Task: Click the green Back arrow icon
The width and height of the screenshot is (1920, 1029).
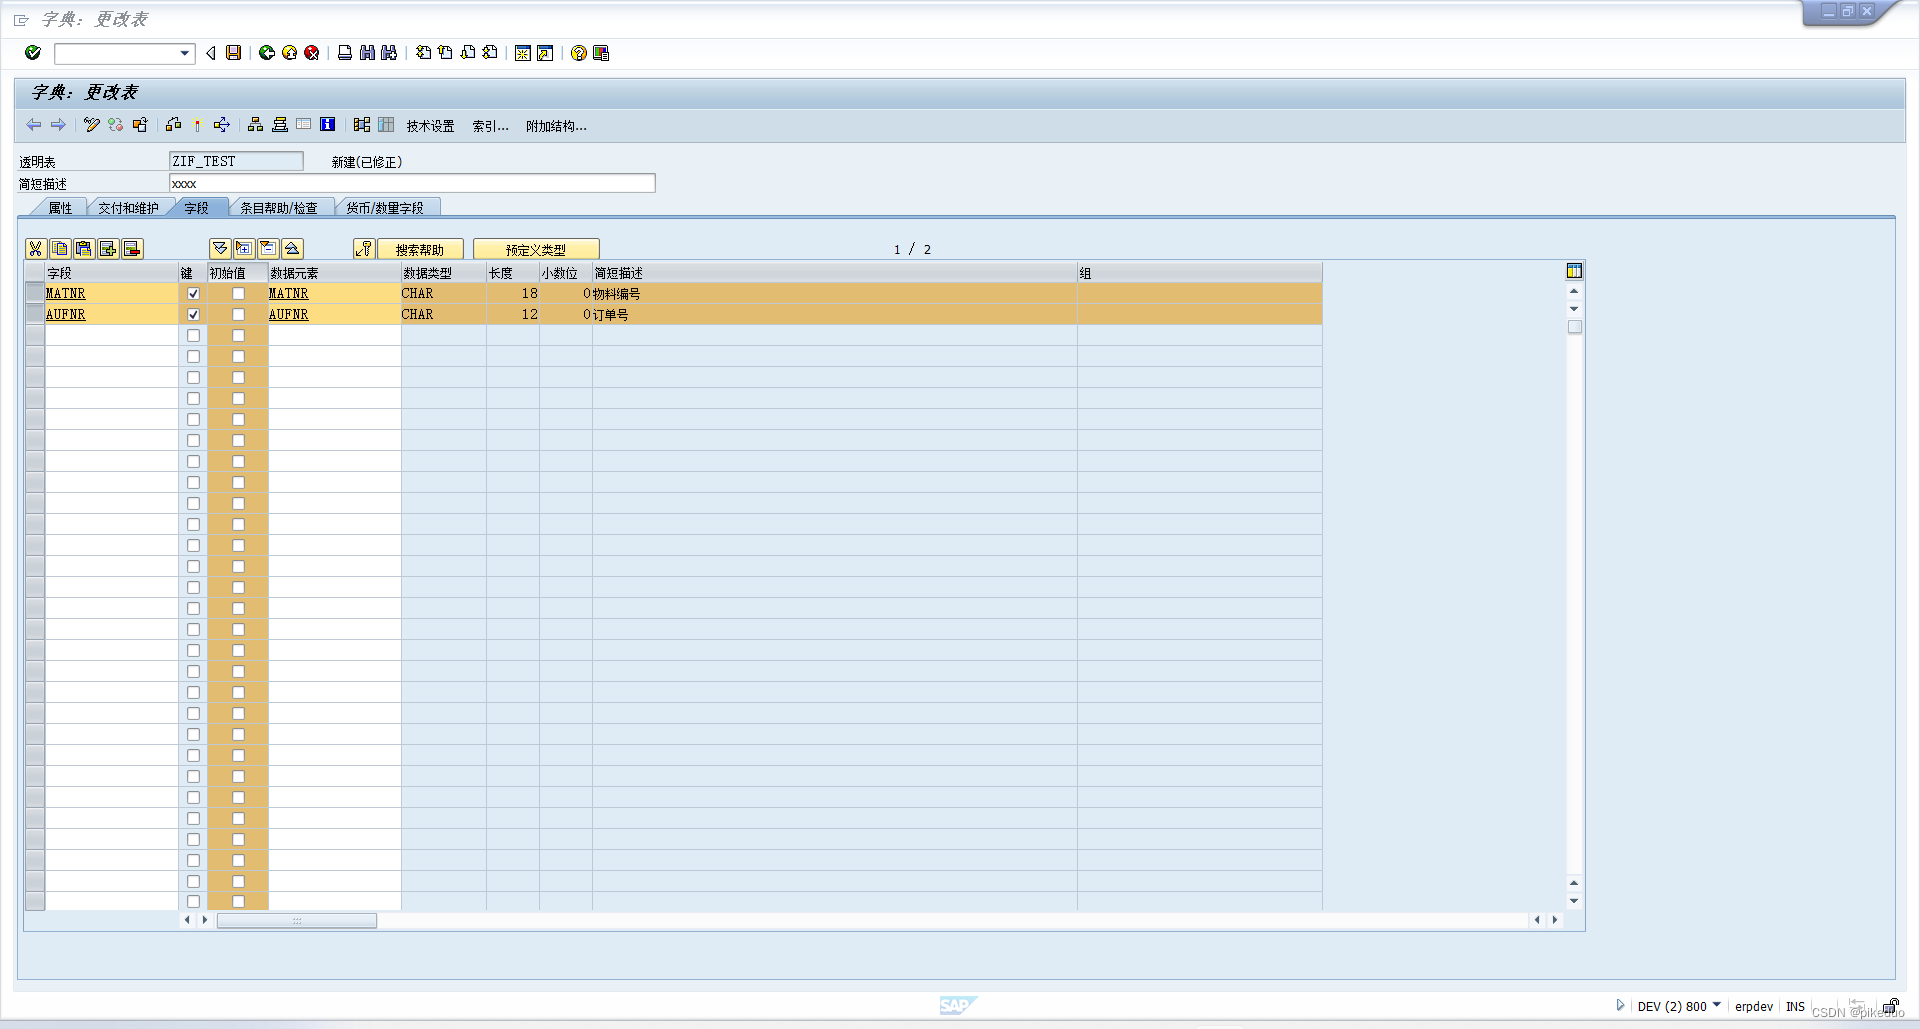Action: (267, 53)
